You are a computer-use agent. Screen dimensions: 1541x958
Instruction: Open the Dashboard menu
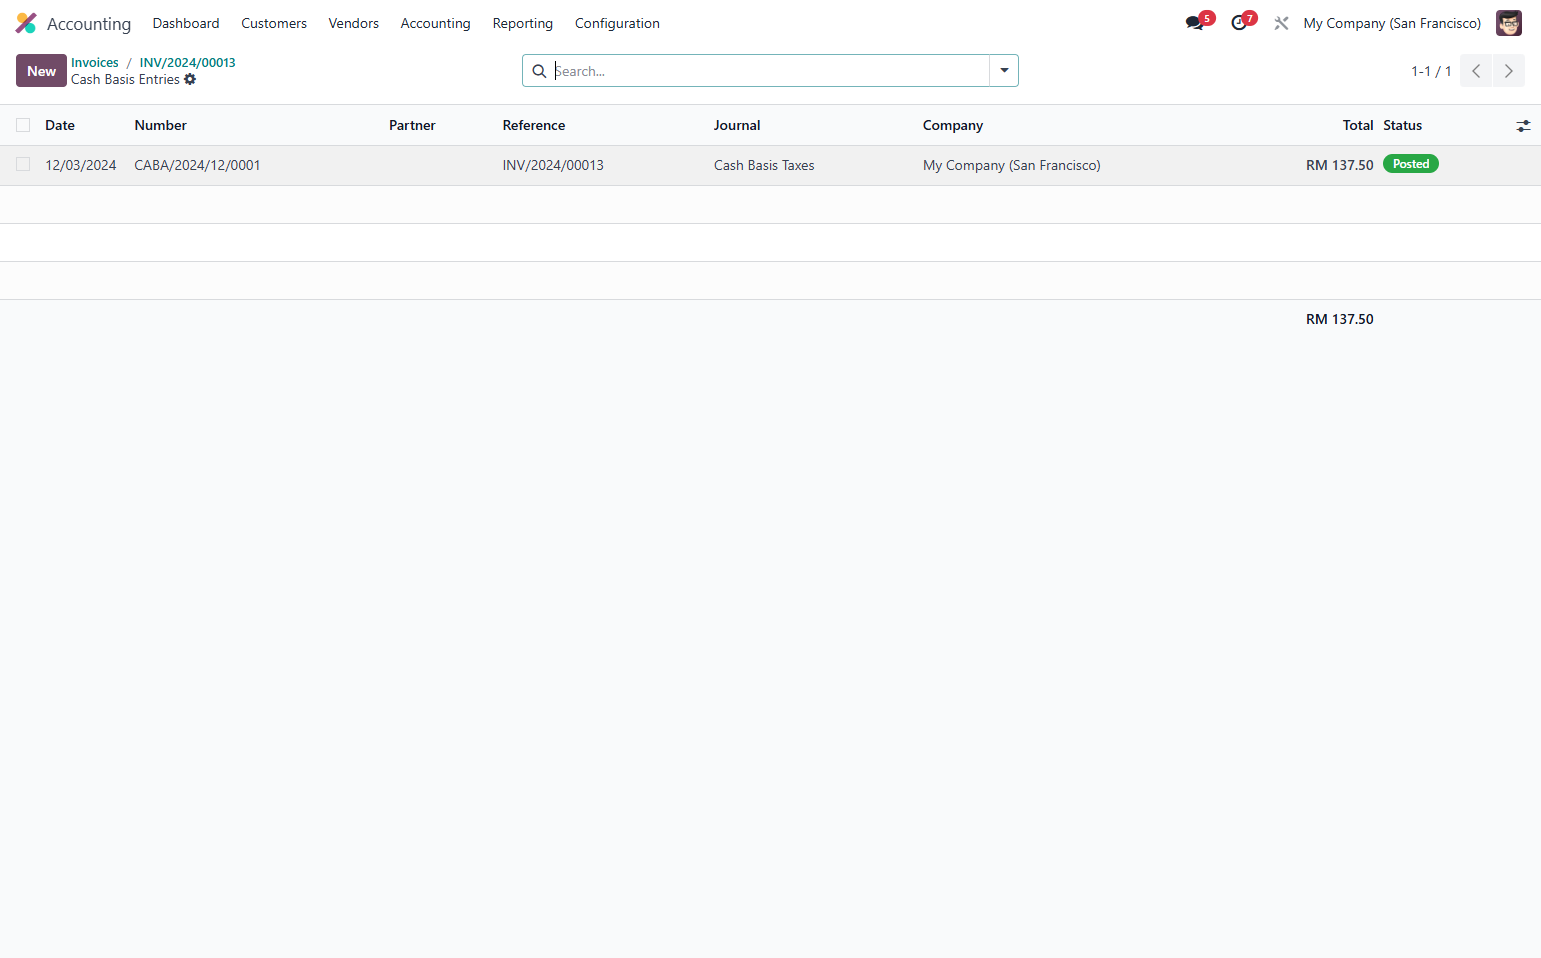coord(186,23)
